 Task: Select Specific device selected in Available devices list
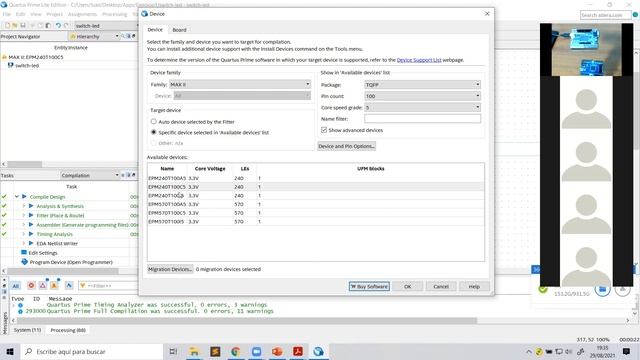[x=153, y=132]
